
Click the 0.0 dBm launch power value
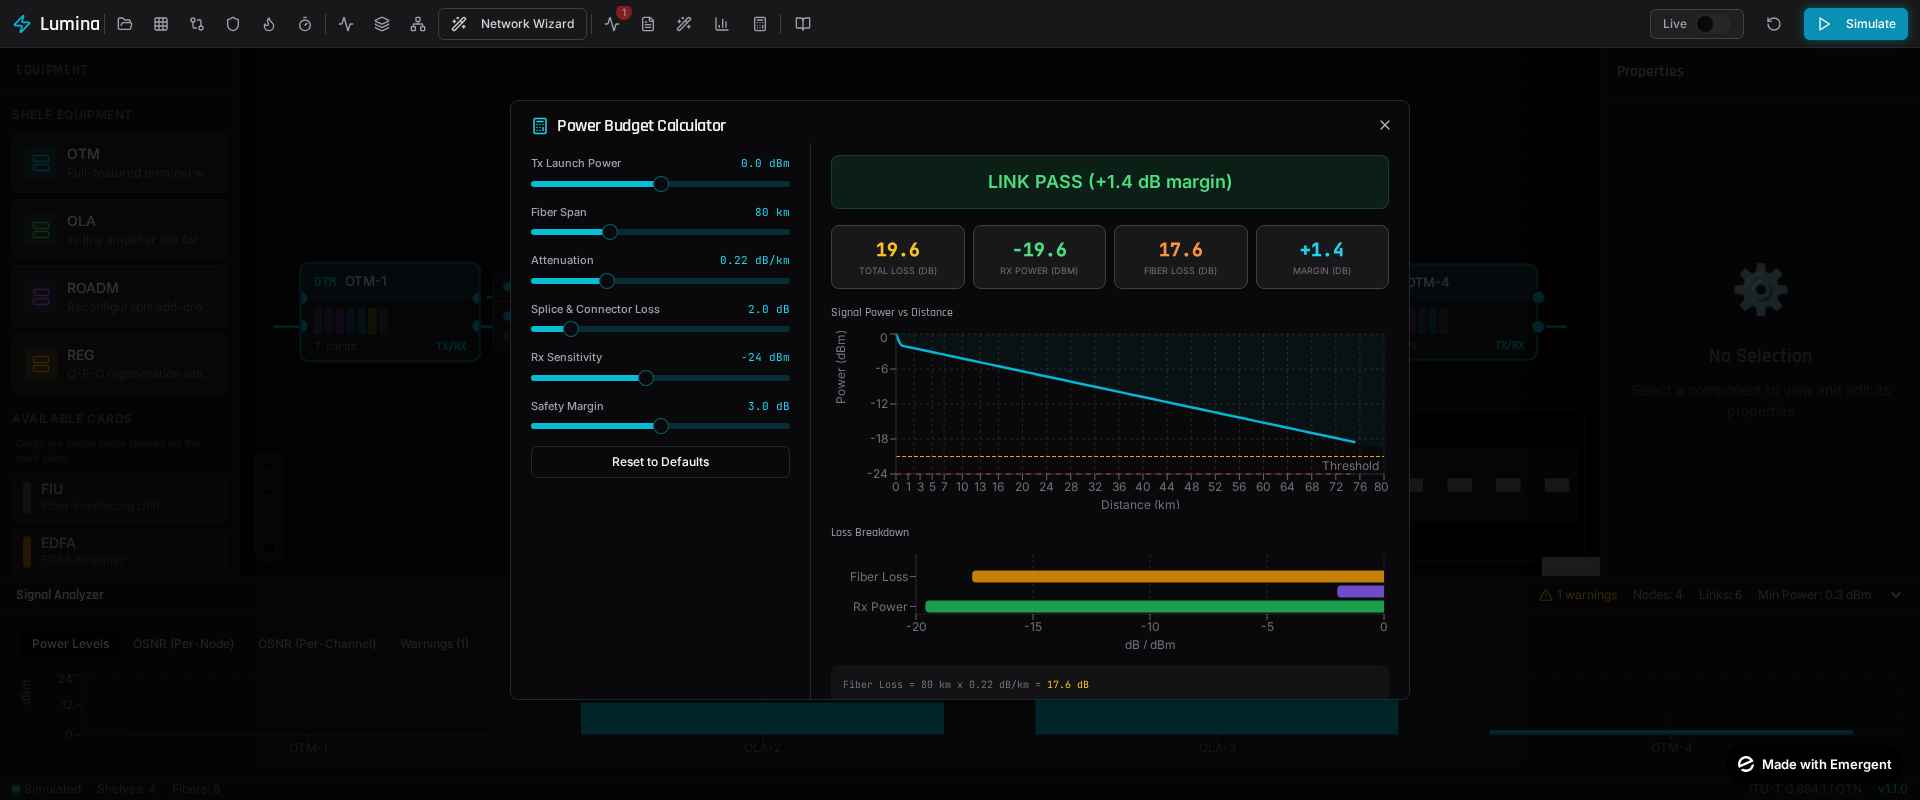pyautogui.click(x=765, y=163)
